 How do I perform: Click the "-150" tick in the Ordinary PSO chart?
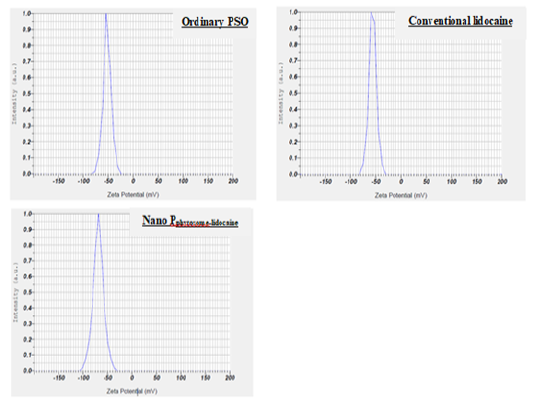pyautogui.click(x=58, y=181)
